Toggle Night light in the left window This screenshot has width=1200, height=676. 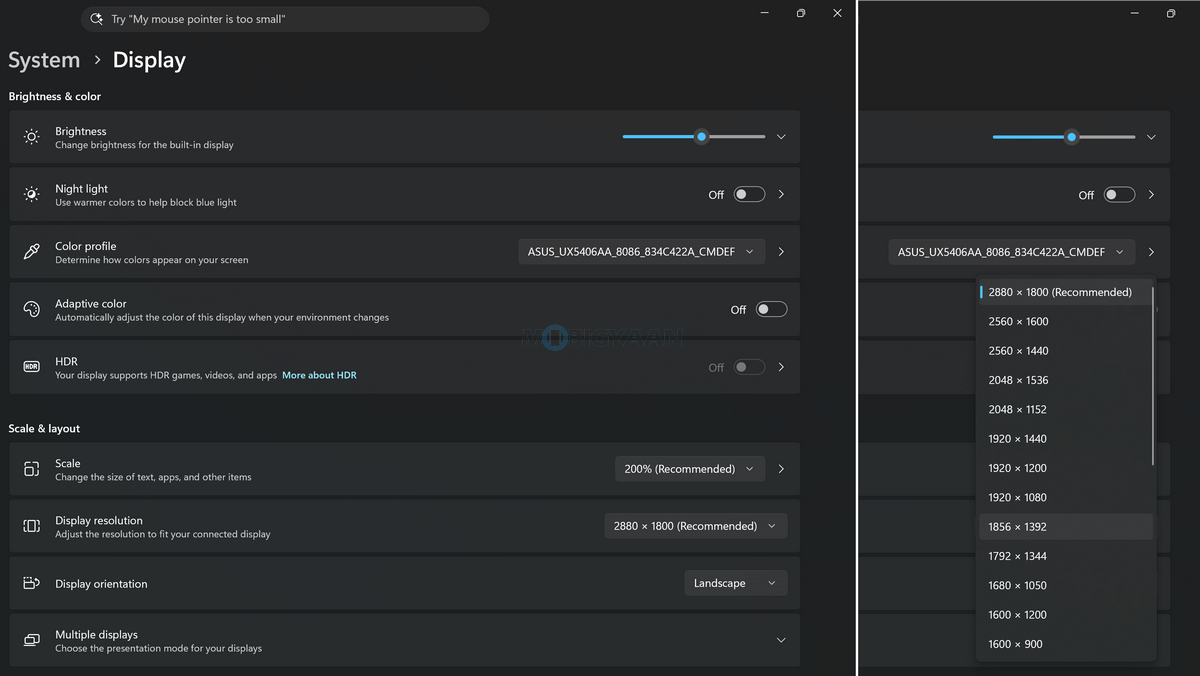pyautogui.click(x=749, y=195)
